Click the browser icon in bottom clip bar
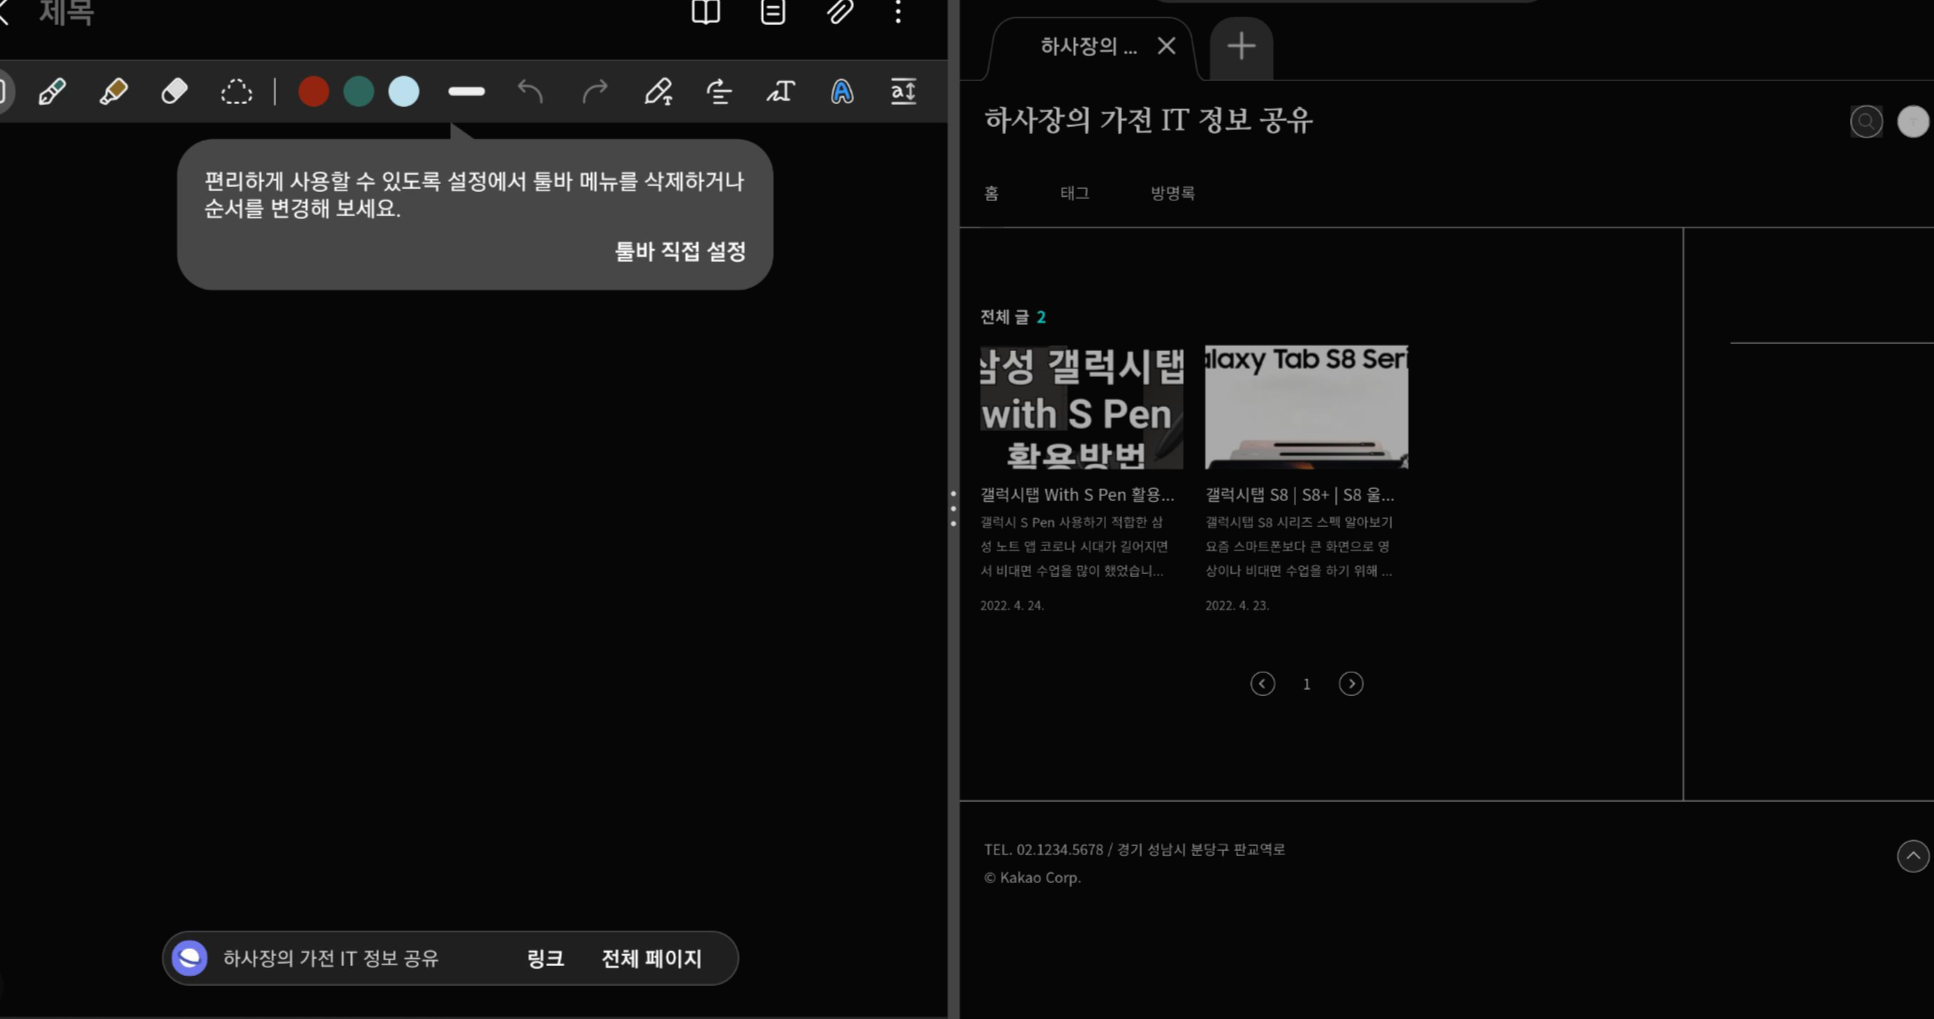The height and width of the screenshot is (1019, 1934). tap(189, 958)
